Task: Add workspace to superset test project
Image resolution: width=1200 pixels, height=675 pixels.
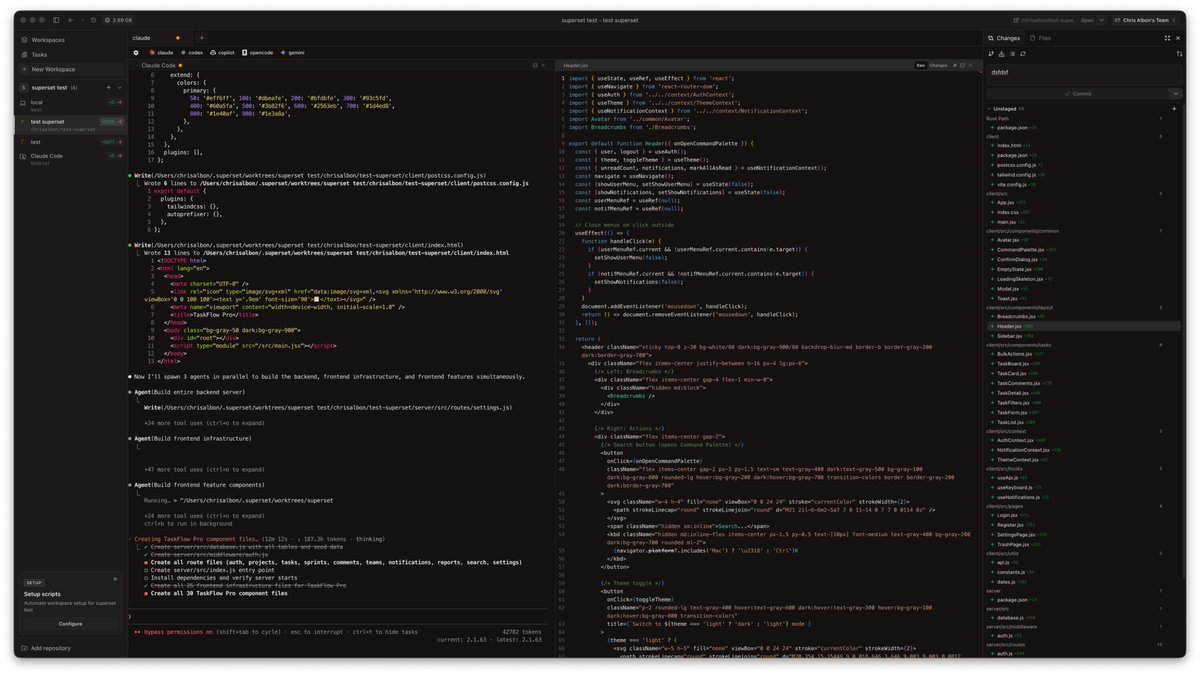Action: point(108,88)
